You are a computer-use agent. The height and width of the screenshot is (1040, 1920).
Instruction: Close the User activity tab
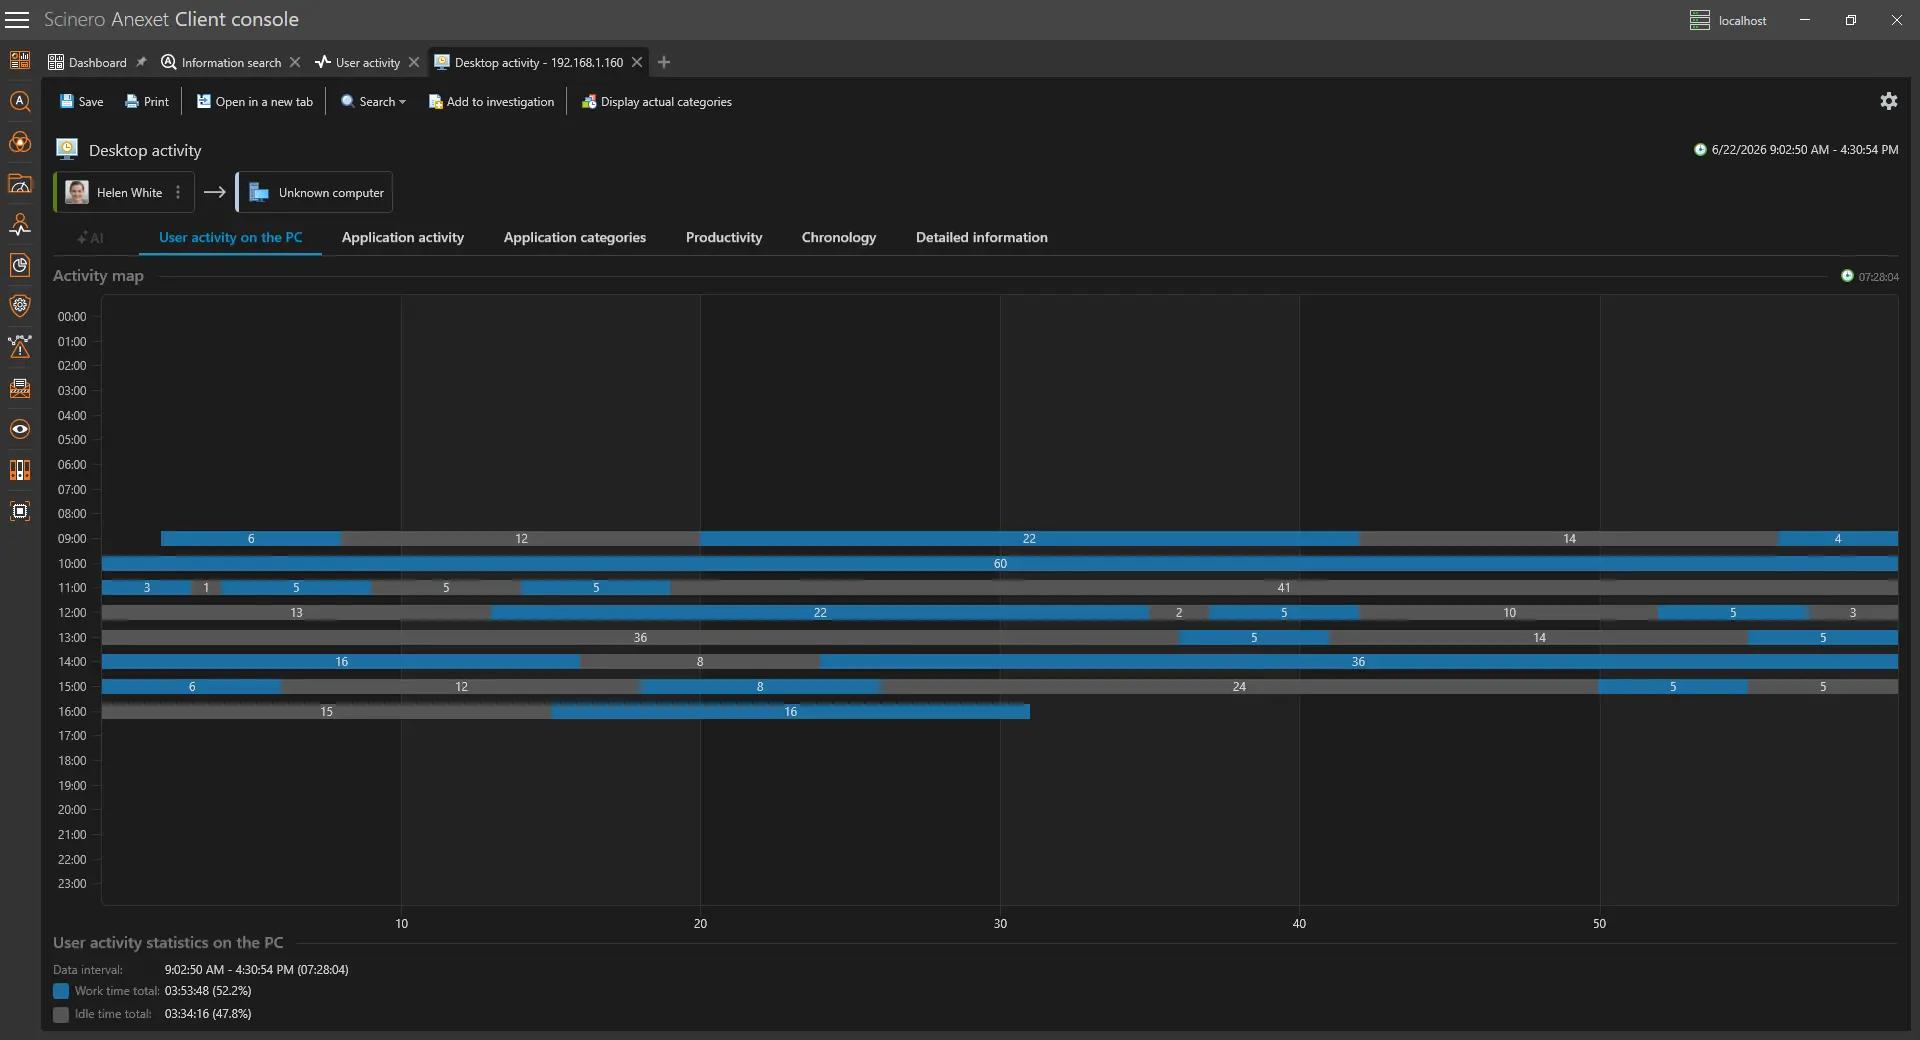click(x=414, y=62)
